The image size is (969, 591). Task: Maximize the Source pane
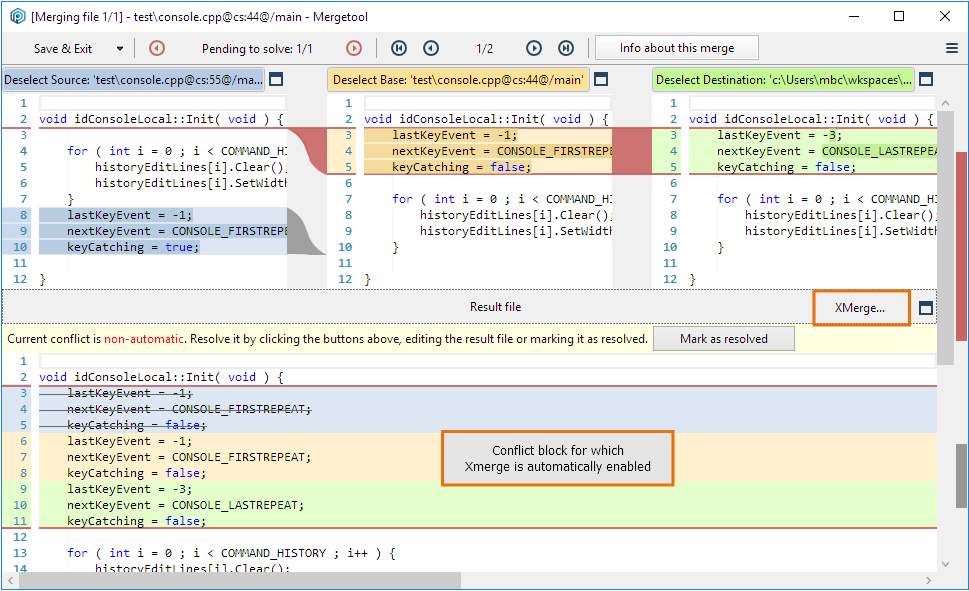pyautogui.click(x=276, y=80)
